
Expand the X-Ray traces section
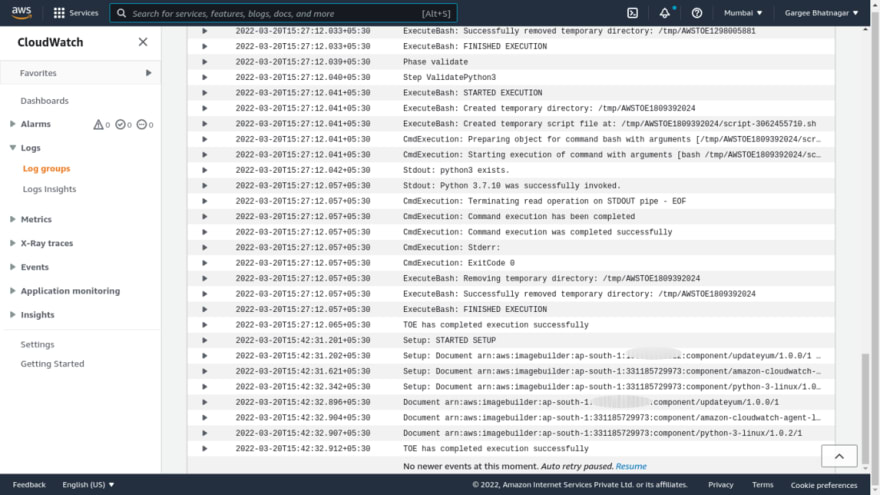12,243
